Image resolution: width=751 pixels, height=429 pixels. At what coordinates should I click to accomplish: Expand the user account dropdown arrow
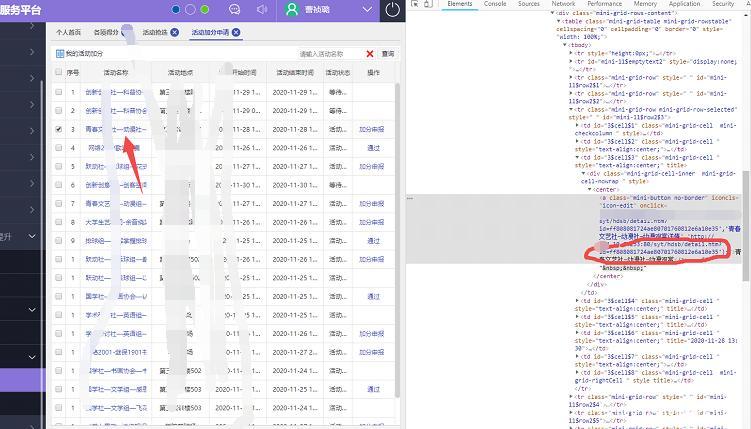(369, 10)
